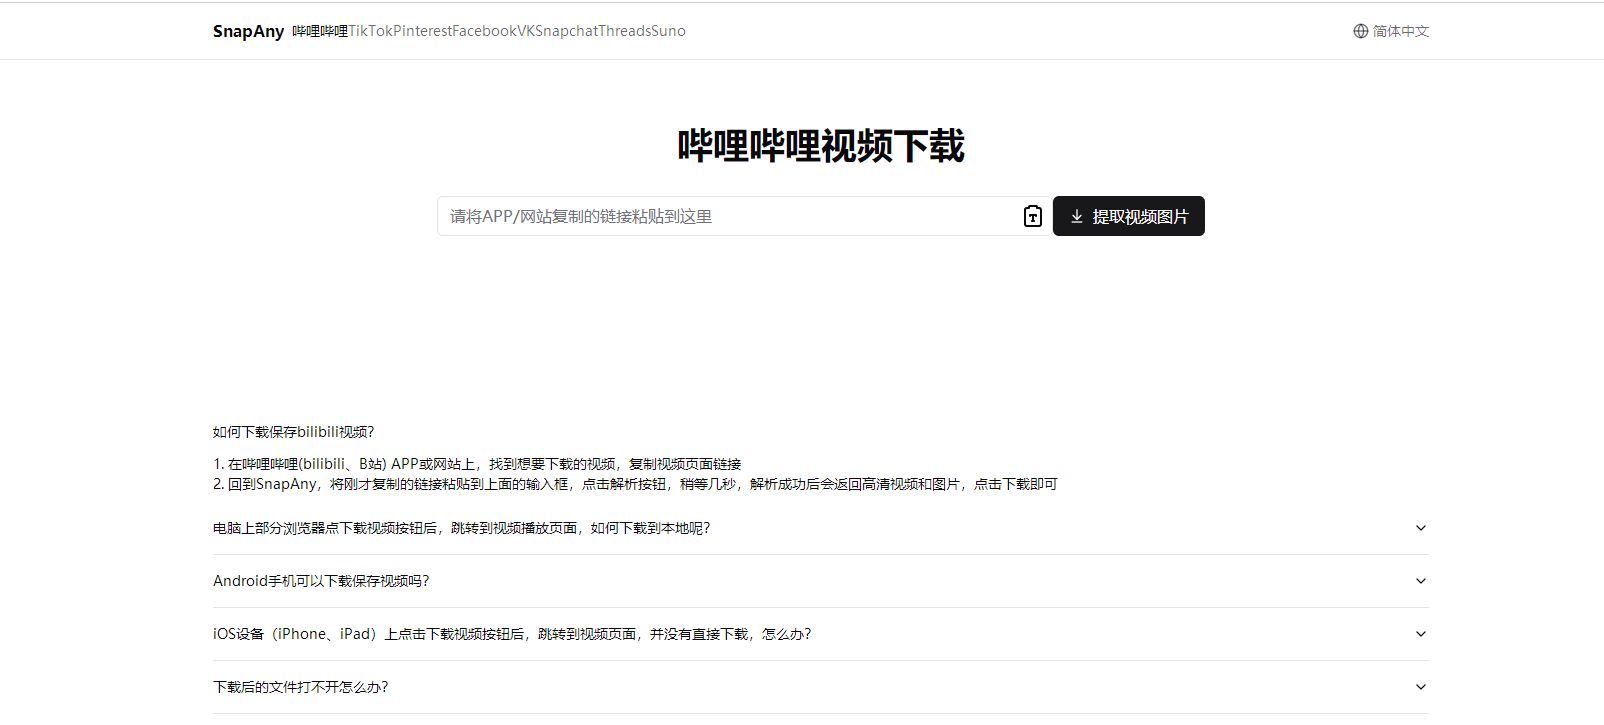Screen dimensions: 1604x725
Task: Select Suno in the top navigation
Action: click(x=669, y=31)
